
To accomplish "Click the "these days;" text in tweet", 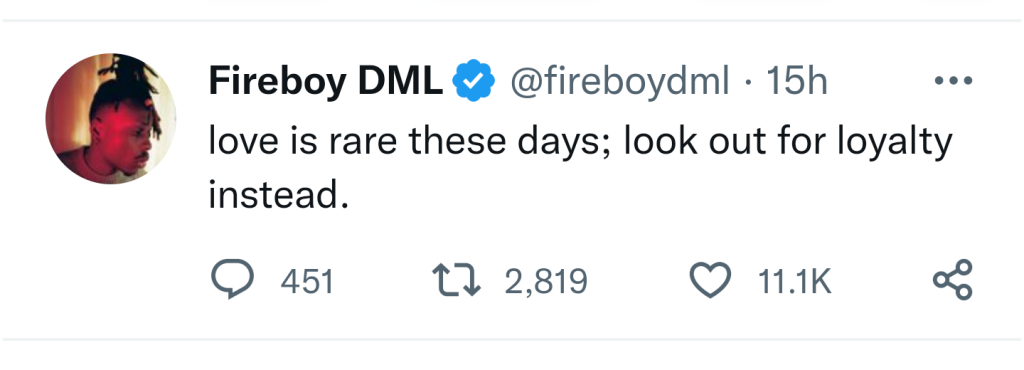I will pos(510,142).
